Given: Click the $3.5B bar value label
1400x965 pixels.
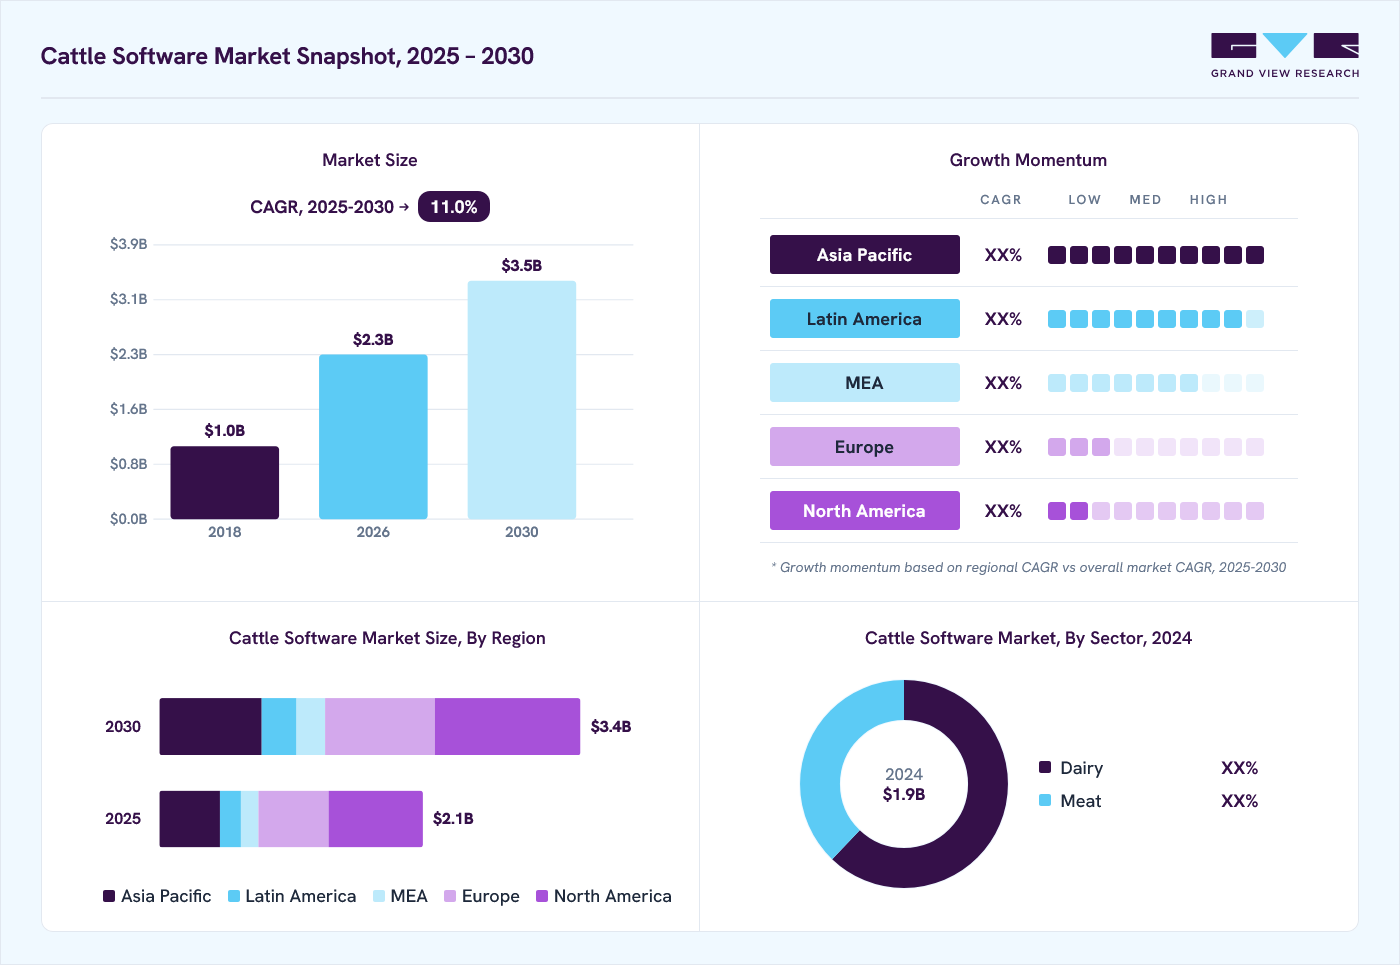Looking at the screenshot, I should click(x=522, y=265).
